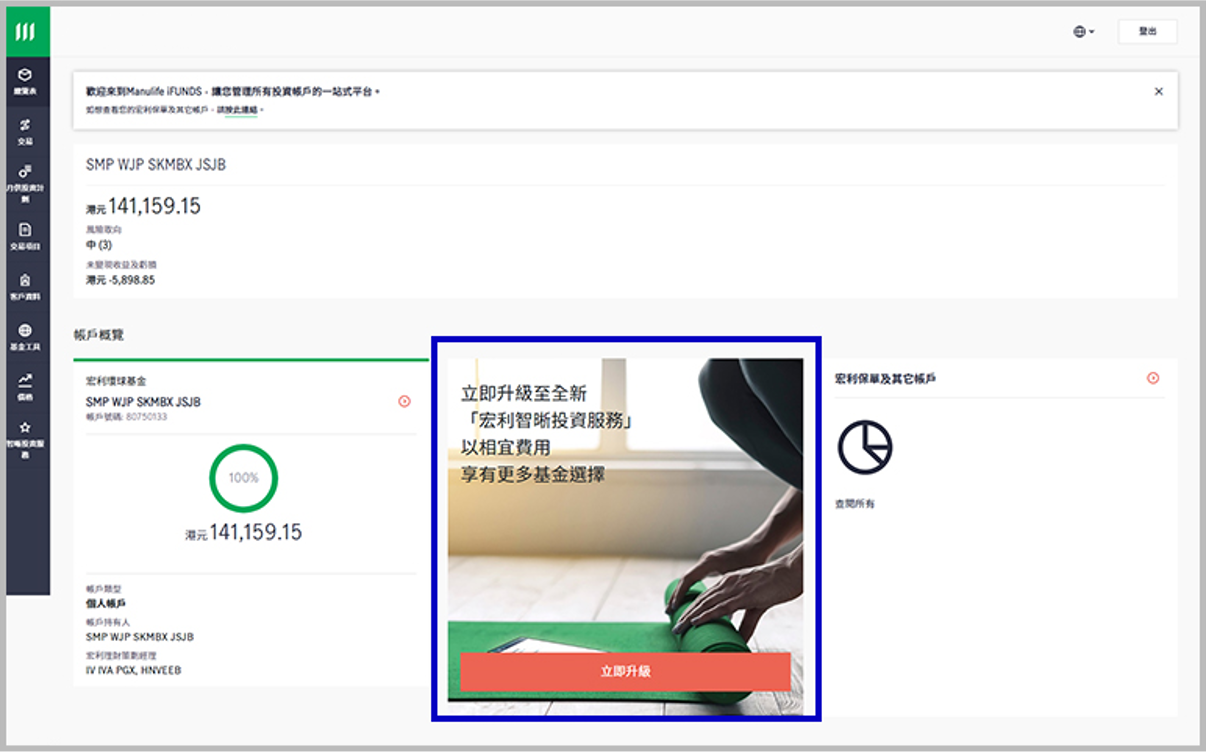Open 總覽表 dashboard in sidebar
1209x752 pixels.
point(26,81)
